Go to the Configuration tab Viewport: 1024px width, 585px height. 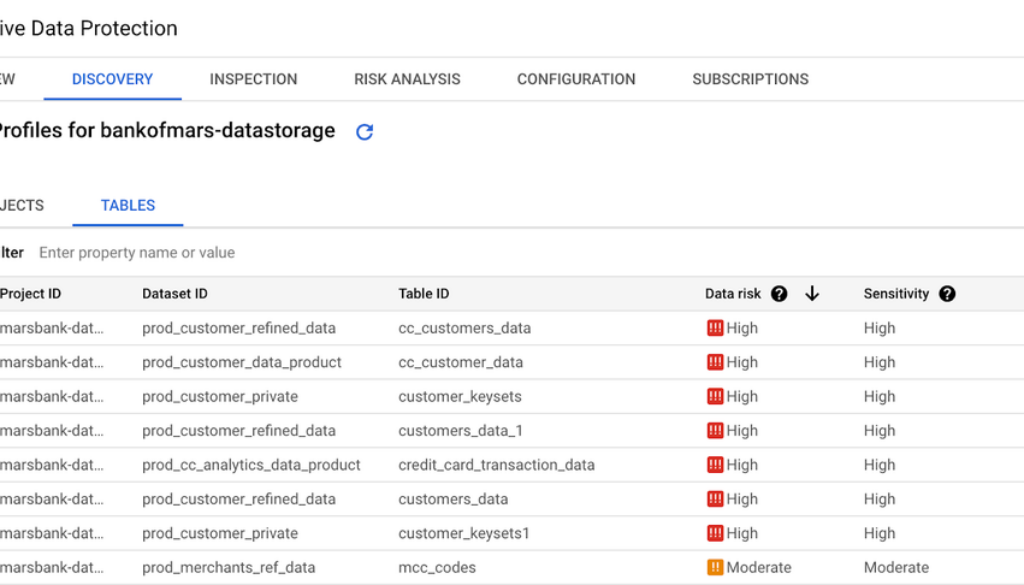pyautogui.click(x=576, y=79)
